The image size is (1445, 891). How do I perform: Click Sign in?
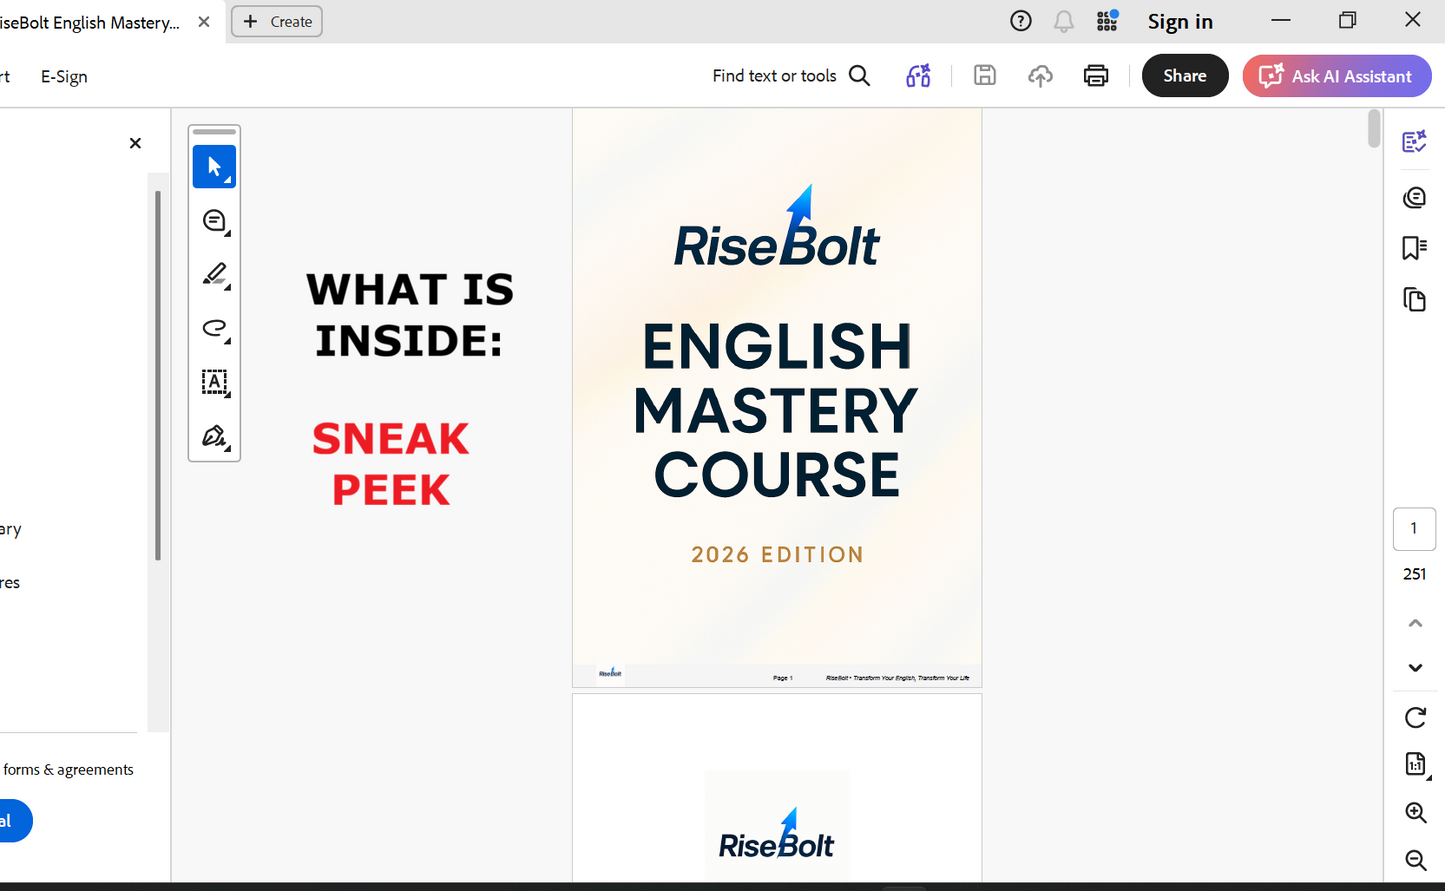(x=1180, y=21)
